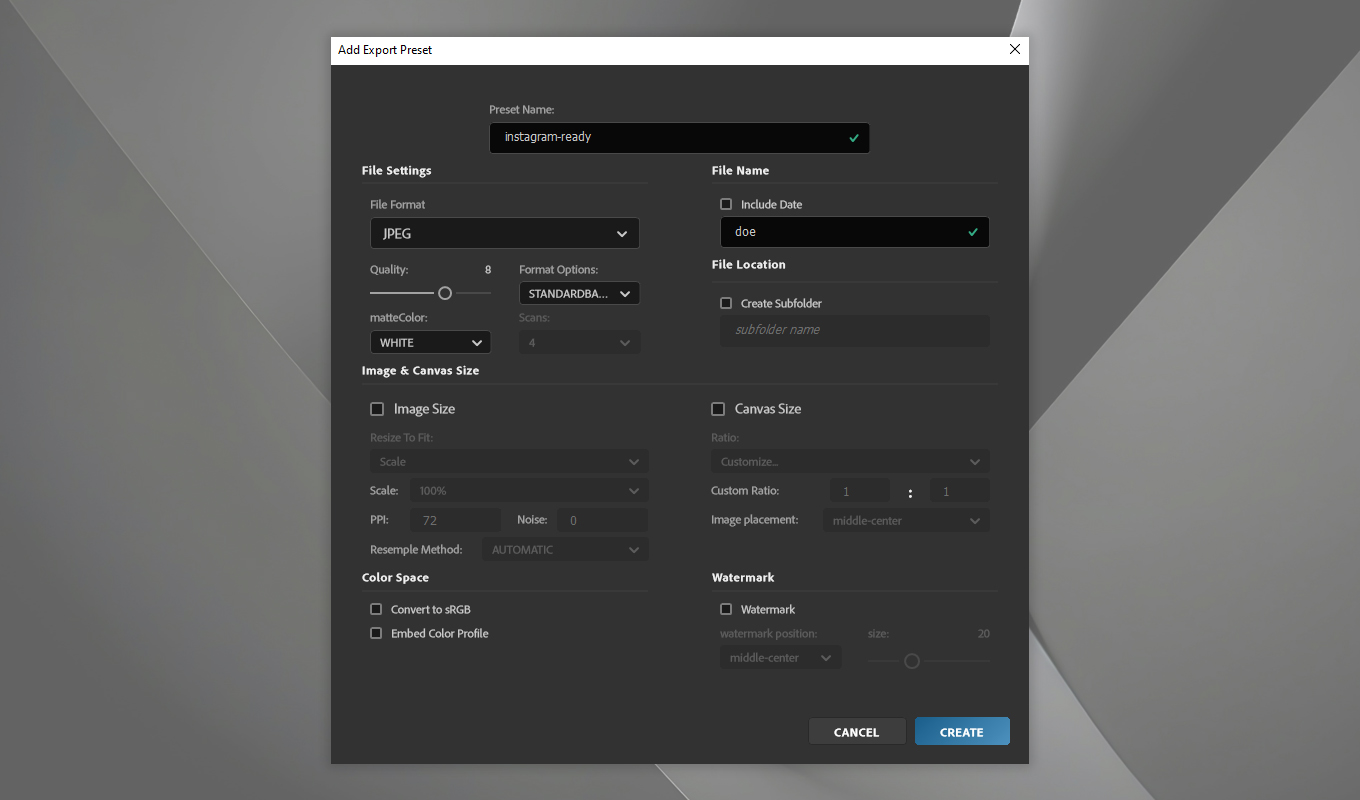The image size is (1360, 800).
Task: Check the Canvas Size box
Action: 717,408
